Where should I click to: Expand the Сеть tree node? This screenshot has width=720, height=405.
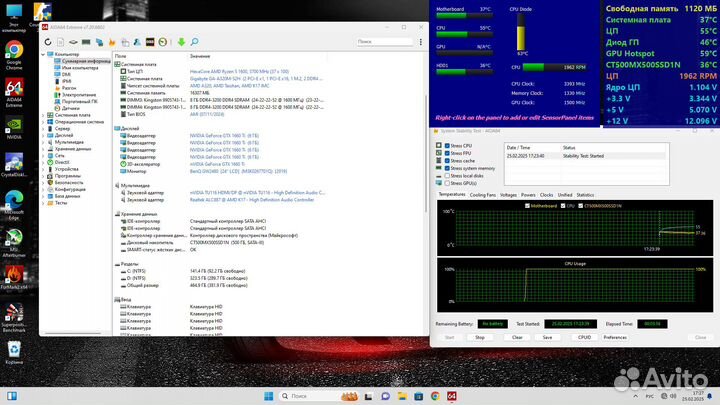pyautogui.click(x=43, y=156)
